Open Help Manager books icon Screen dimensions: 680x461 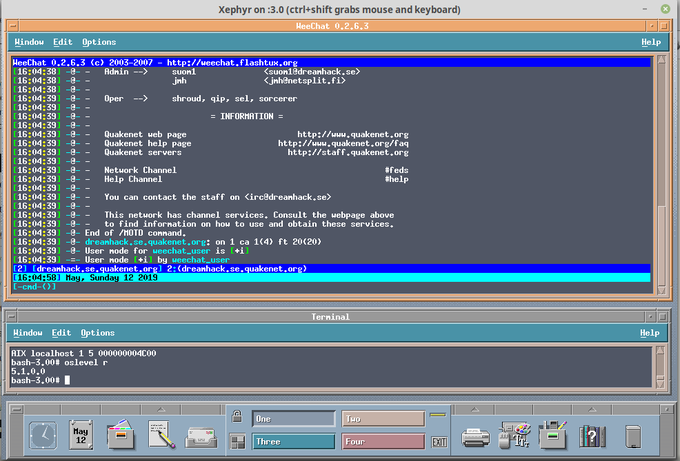point(592,436)
